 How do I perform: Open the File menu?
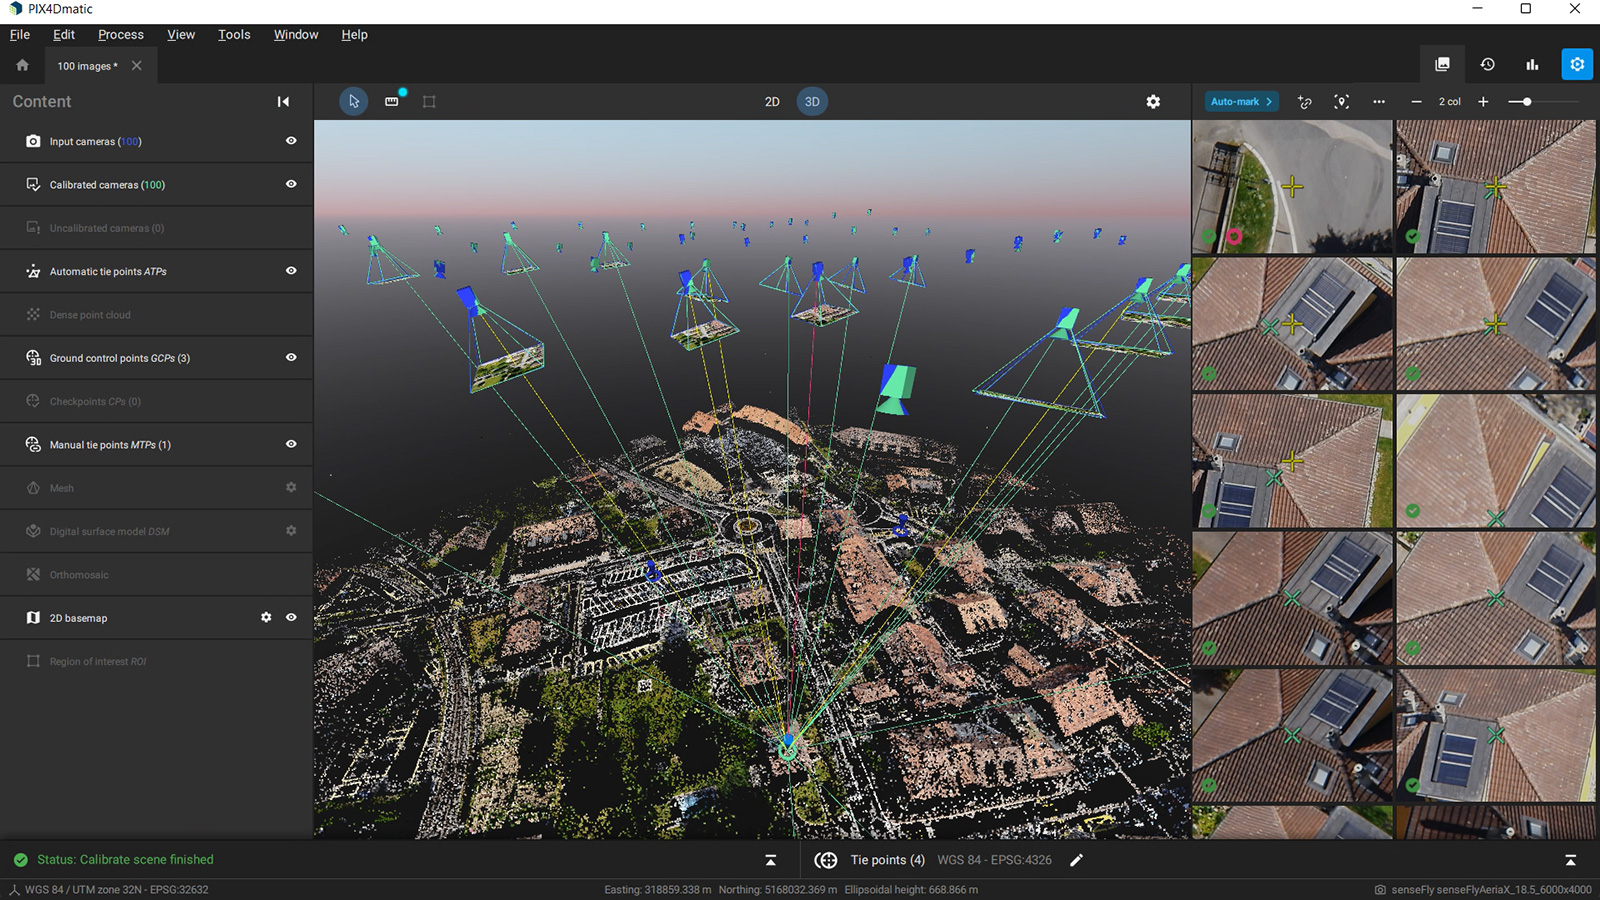pyautogui.click(x=20, y=34)
